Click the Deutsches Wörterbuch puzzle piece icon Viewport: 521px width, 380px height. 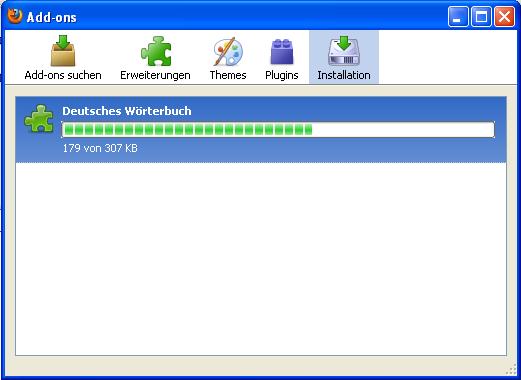coord(39,119)
